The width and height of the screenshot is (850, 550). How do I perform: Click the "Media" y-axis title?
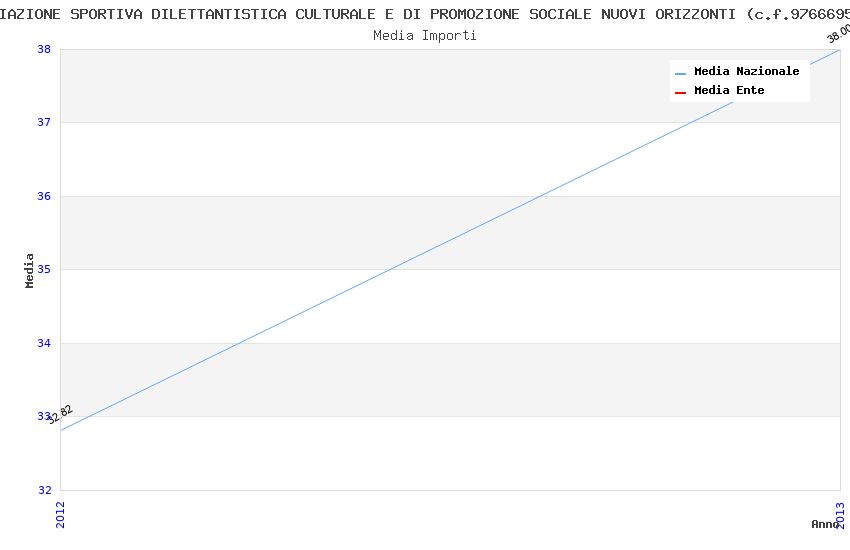pos(30,270)
